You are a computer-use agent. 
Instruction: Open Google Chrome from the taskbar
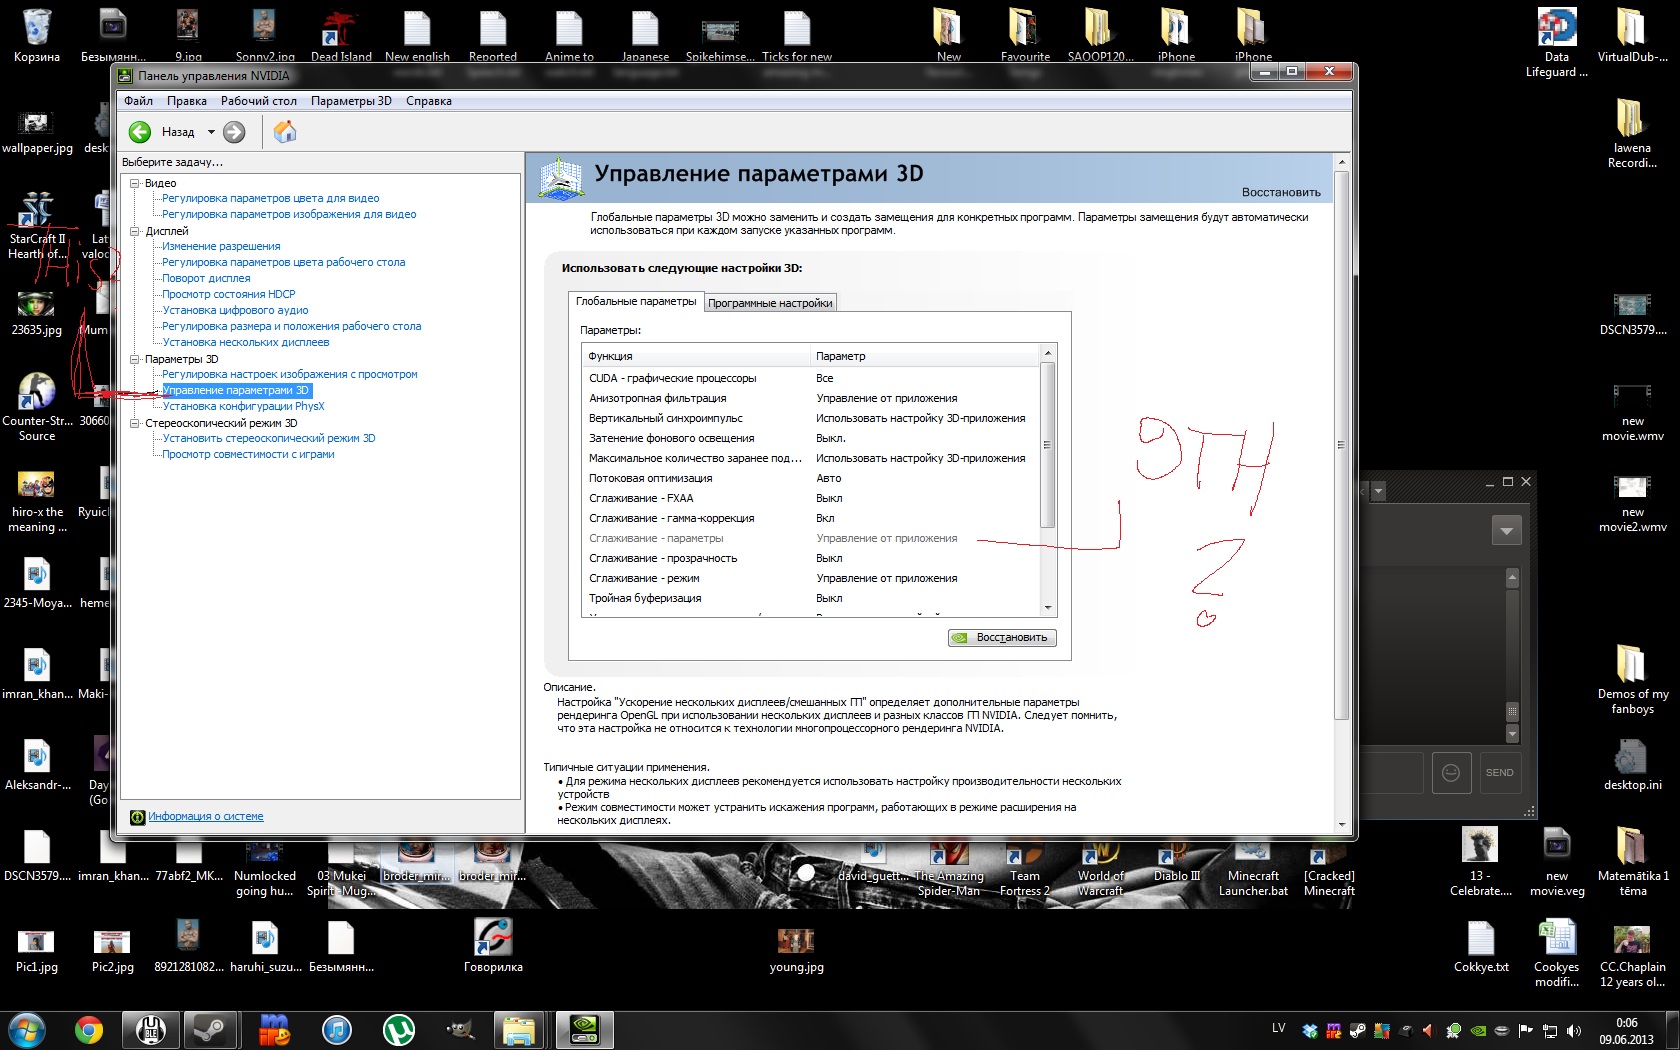pos(89,1029)
